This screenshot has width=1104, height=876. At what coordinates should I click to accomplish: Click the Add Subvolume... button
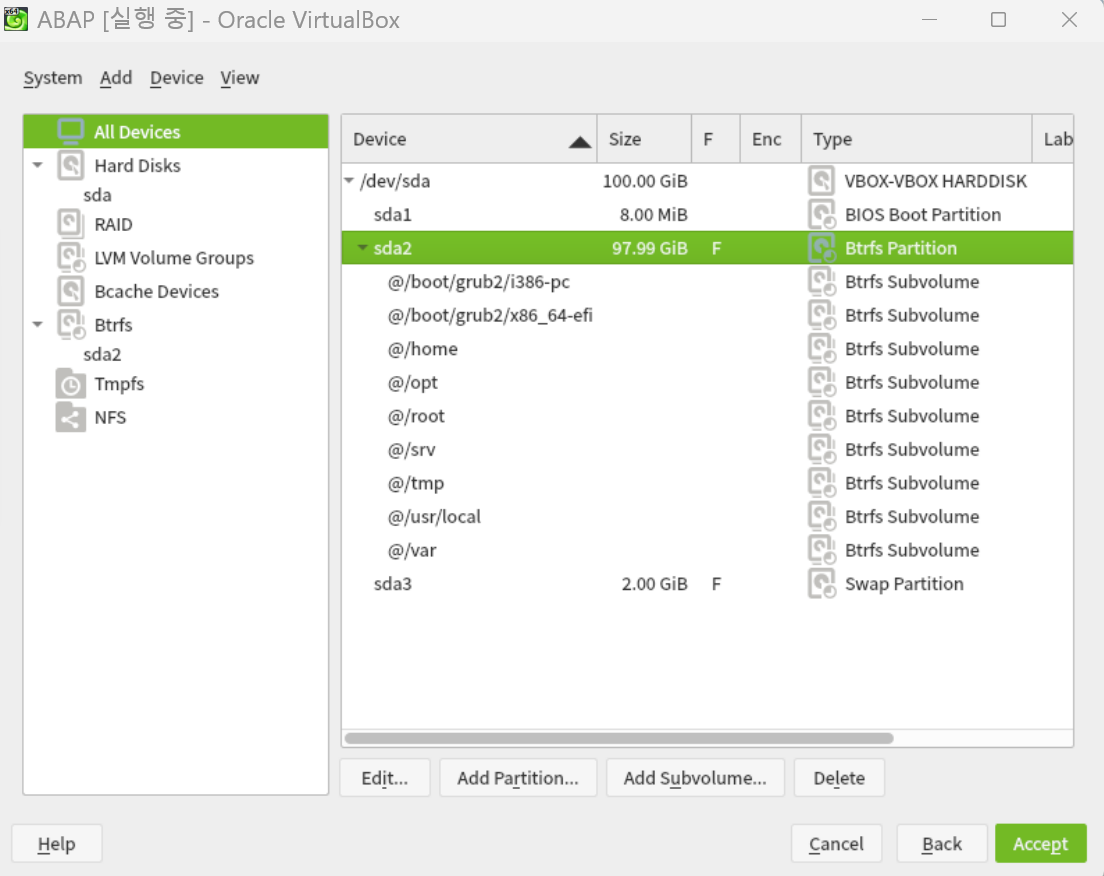tap(695, 777)
